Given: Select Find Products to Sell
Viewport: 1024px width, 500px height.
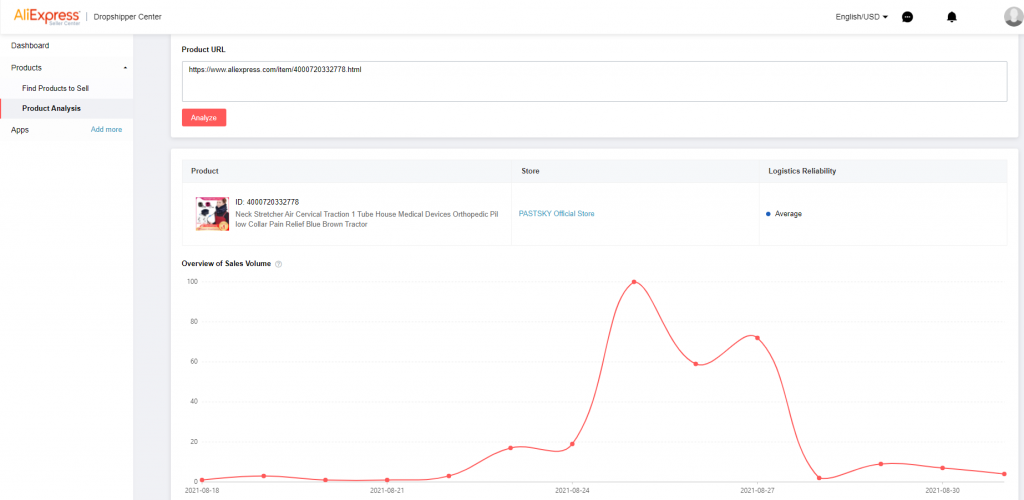Looking at the screenshot, I should (x=56, y=88).
